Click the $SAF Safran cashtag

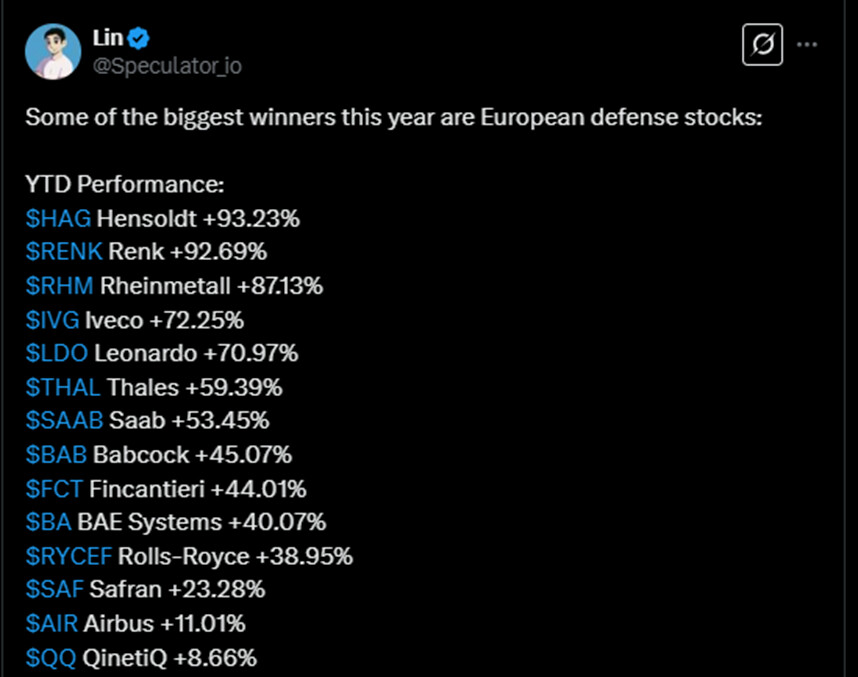(54, 590)
